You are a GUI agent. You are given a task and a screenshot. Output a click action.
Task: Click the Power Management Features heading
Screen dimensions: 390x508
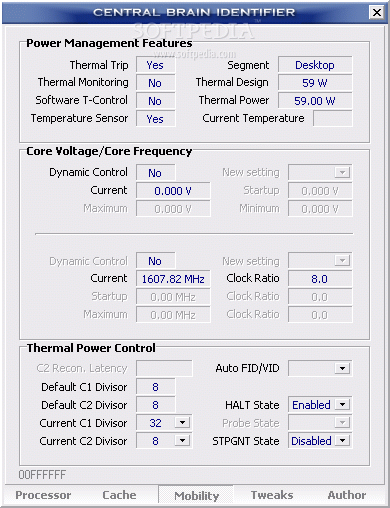coord(109,43)
